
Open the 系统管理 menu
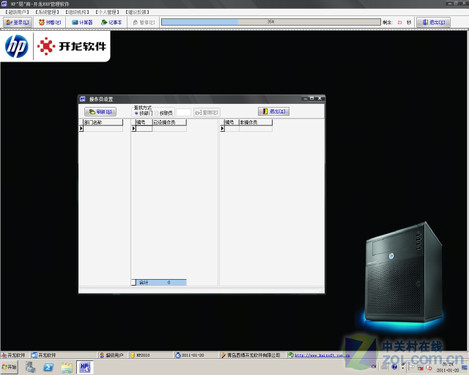47,12
